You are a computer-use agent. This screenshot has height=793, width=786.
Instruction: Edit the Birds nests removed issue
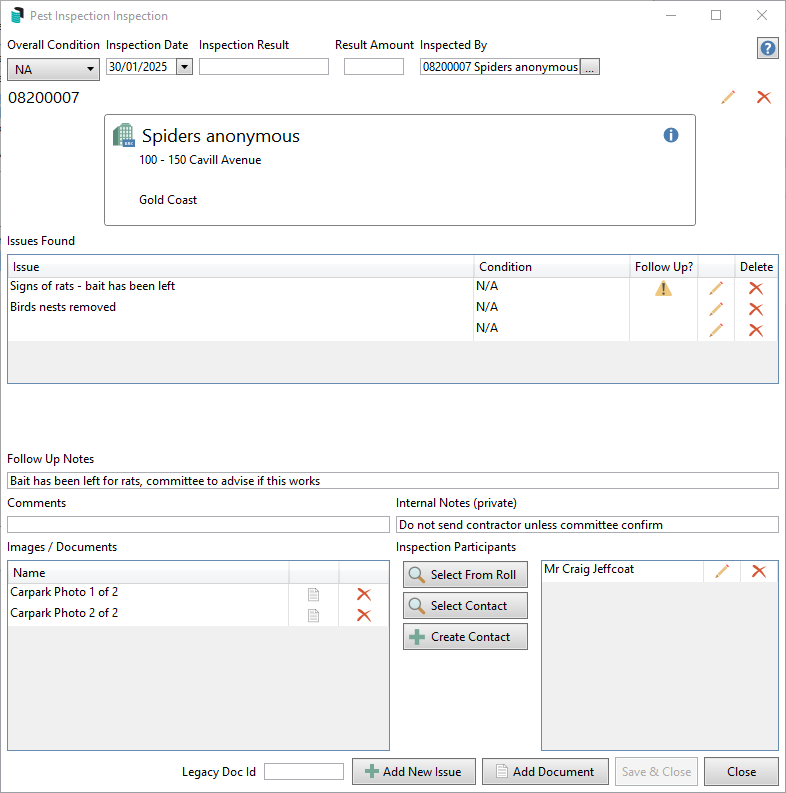coord(716,309)
